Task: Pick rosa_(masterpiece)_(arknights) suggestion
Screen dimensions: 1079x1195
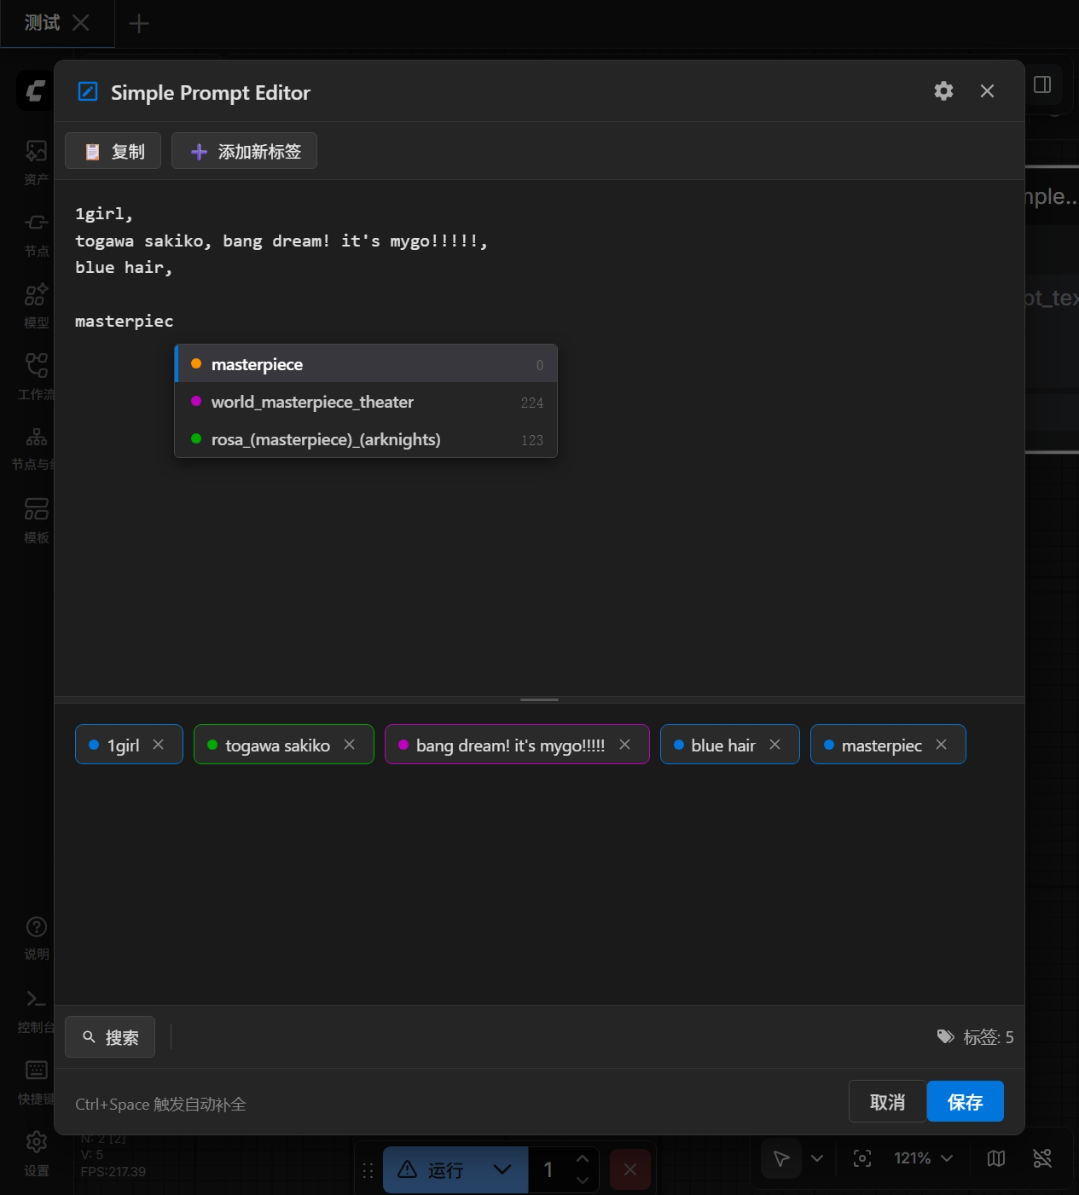Action: click(366, 439)
